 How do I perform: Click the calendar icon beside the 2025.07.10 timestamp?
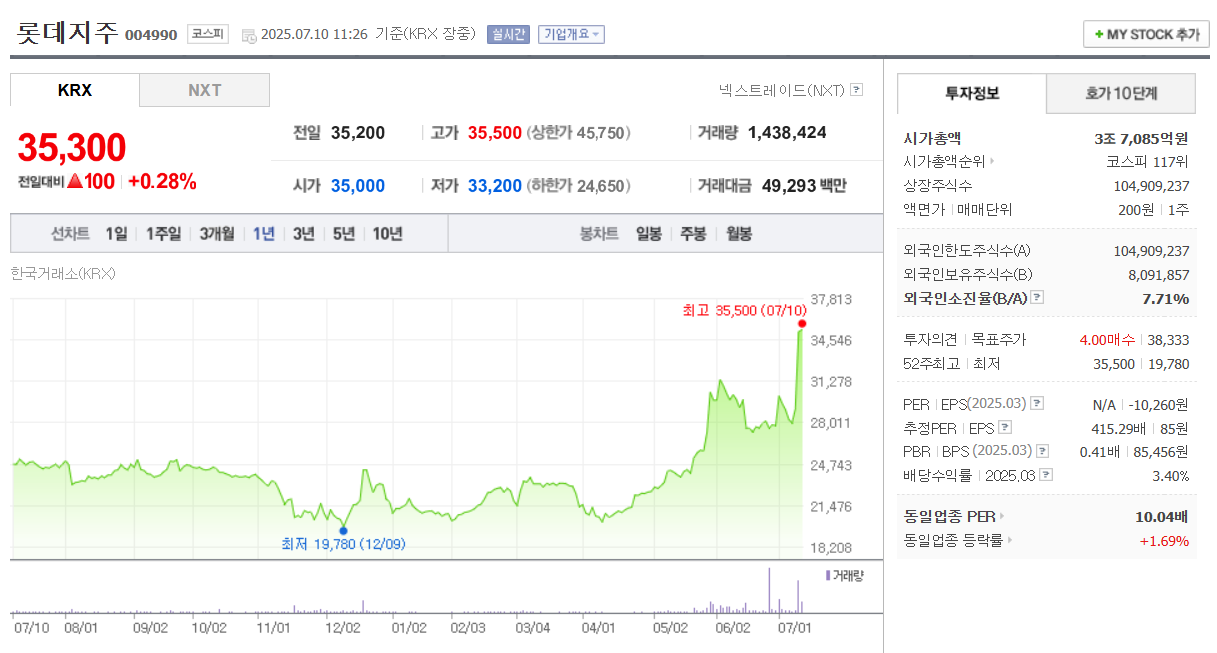point(249,35)
